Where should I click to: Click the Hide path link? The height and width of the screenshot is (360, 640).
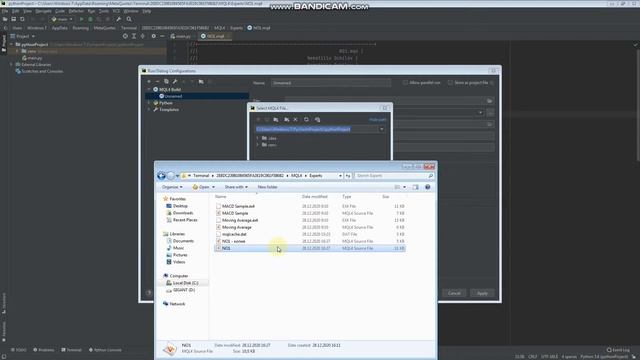coord(378,120)
